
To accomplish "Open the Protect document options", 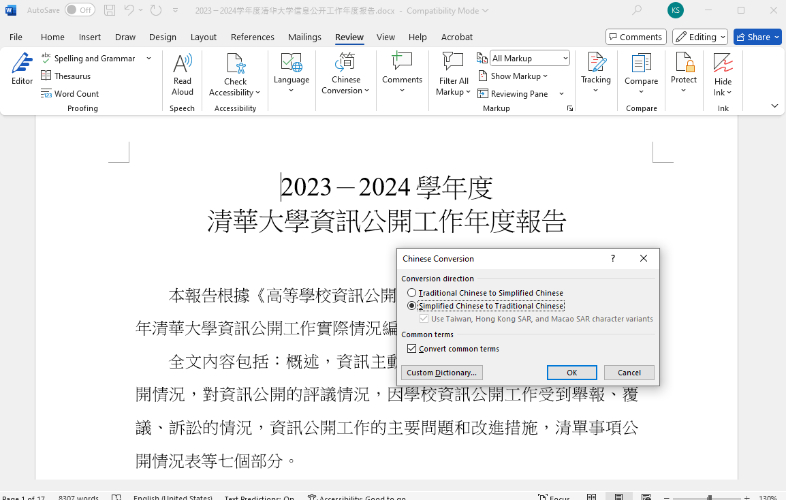I will pos(684,73).
